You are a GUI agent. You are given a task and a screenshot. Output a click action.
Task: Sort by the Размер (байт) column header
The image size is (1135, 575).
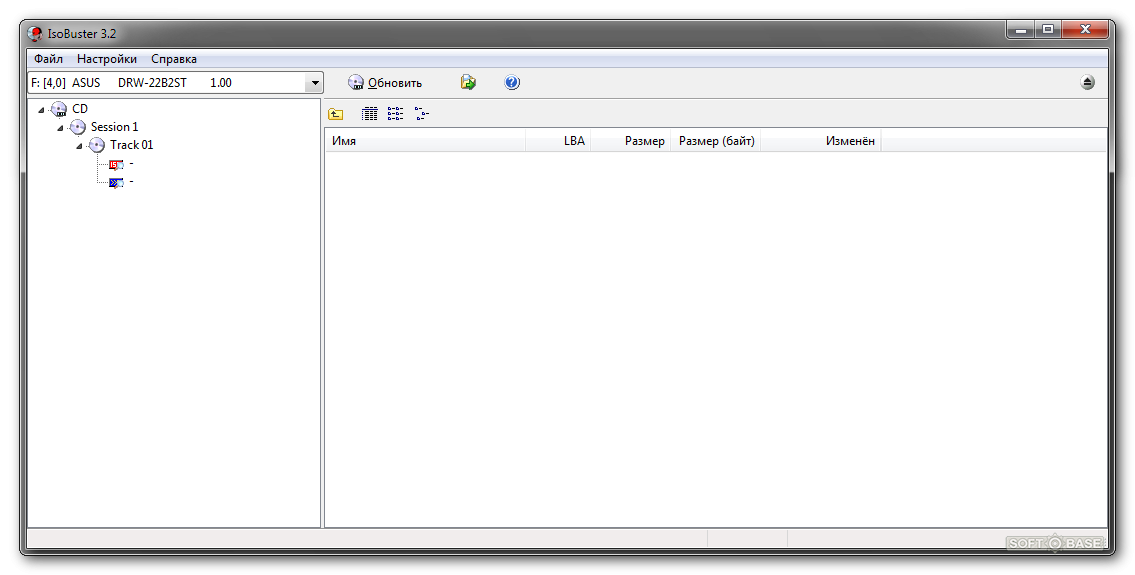(716, 141)
